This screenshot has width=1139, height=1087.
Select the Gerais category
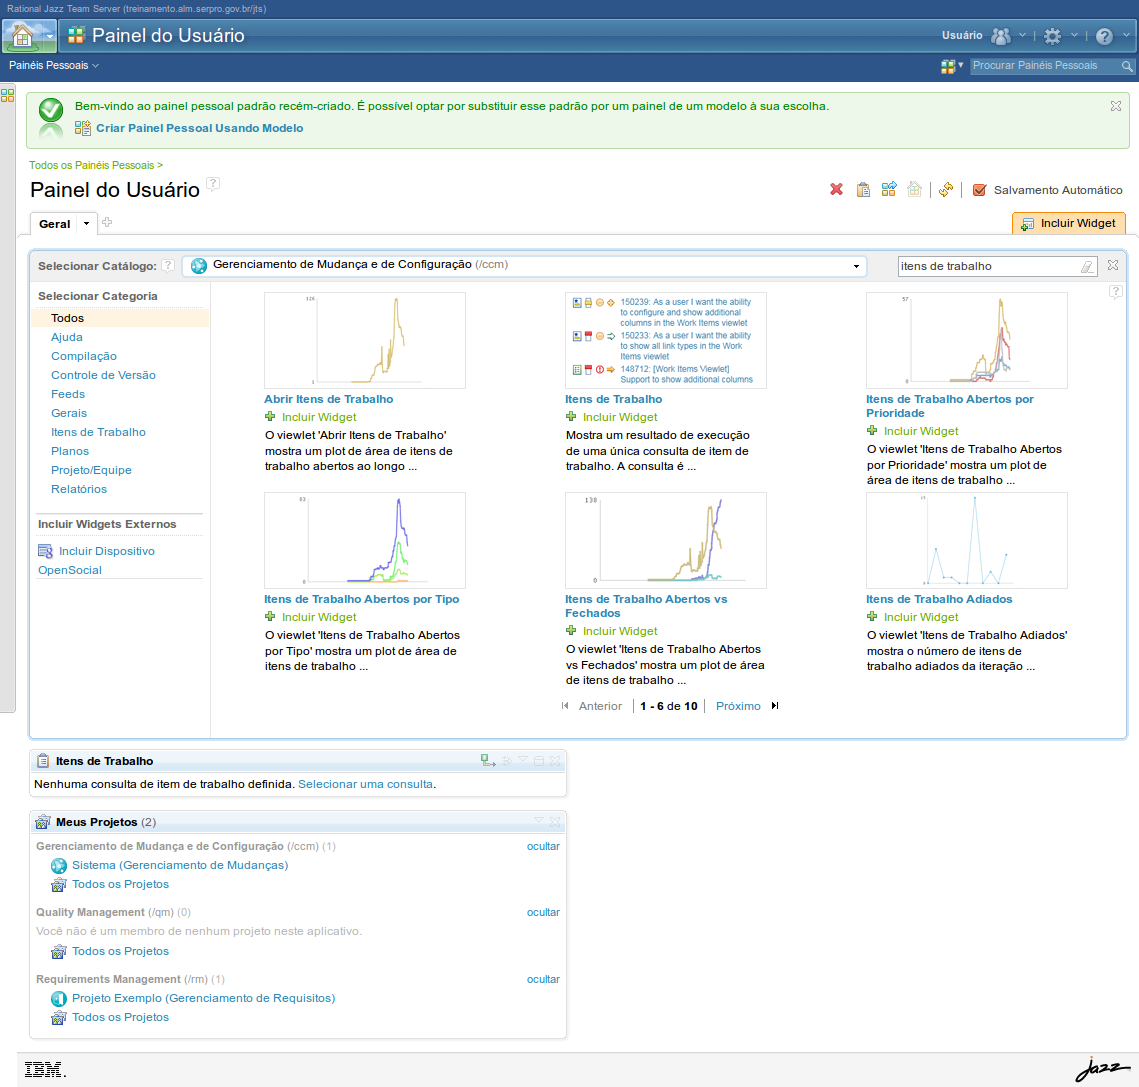[x=69, y=413]
